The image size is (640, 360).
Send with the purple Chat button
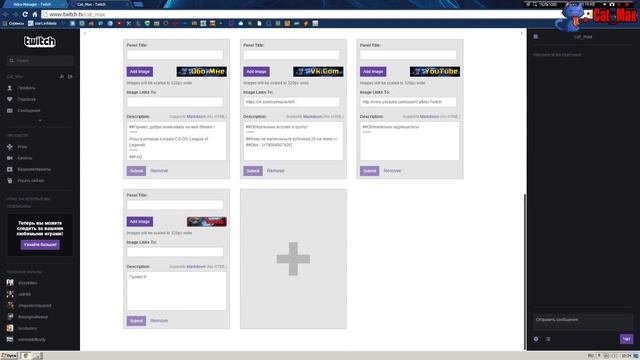(x=626, y=339)
